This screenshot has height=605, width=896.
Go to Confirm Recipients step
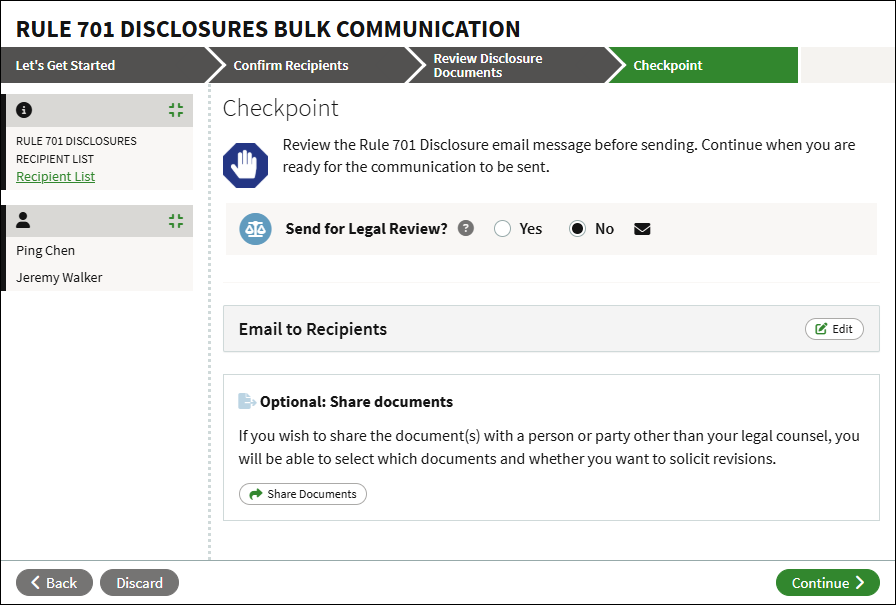tap(291, 66)
